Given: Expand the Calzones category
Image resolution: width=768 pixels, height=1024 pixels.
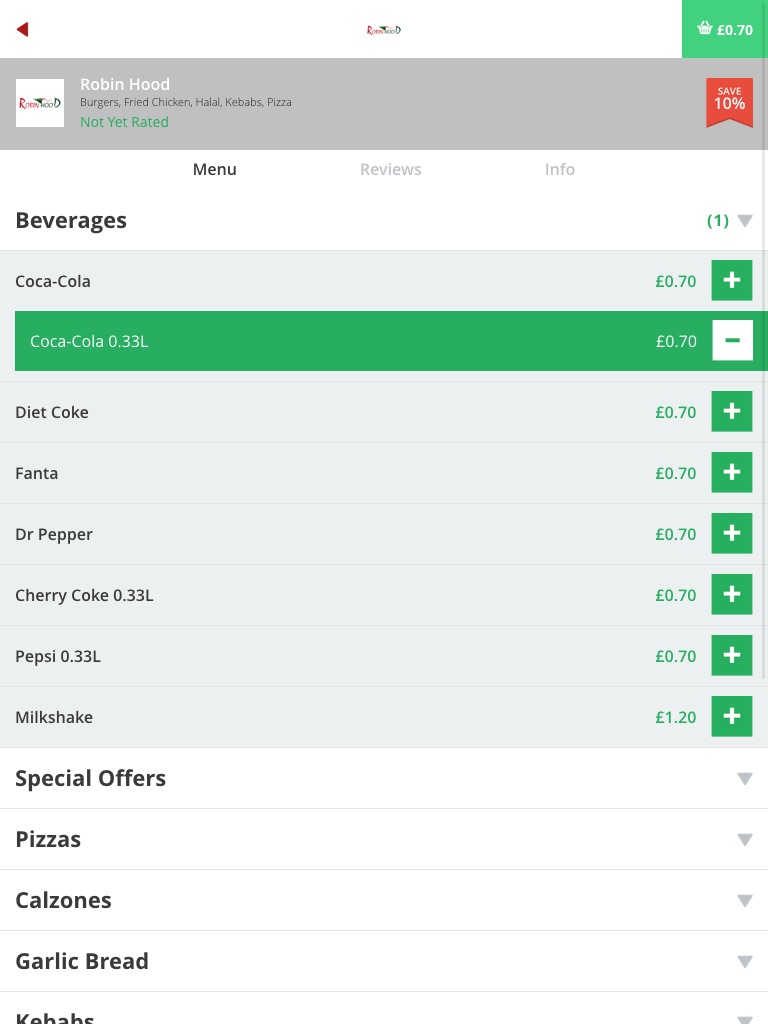Looking at the screenshot, I should (744, 901).
